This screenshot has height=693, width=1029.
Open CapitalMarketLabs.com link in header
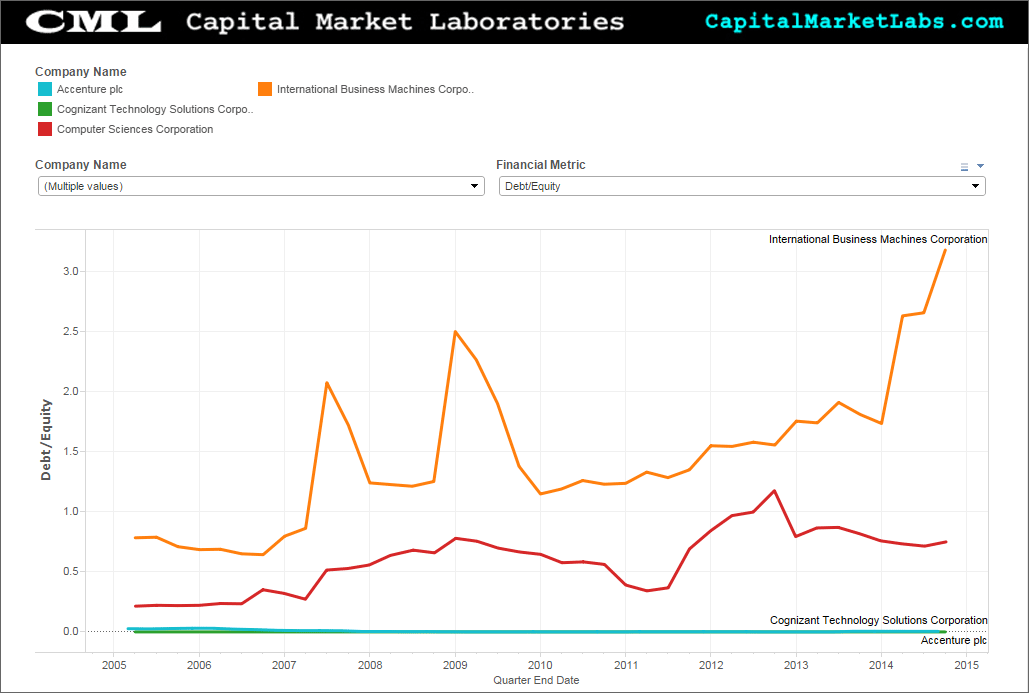click(x=853, y=22)
